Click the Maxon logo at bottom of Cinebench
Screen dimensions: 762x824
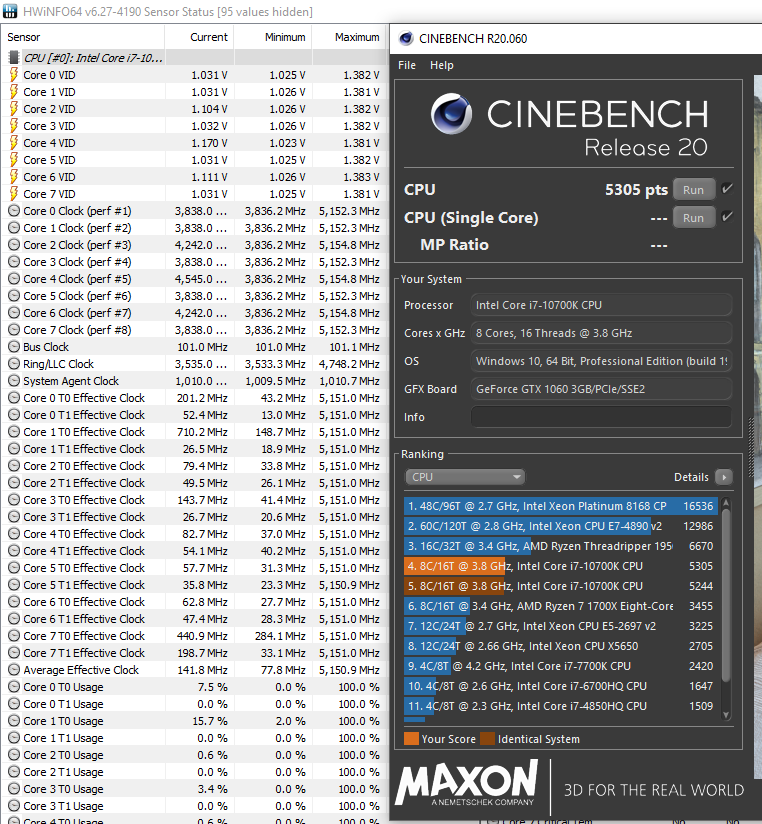coord(467,783)
